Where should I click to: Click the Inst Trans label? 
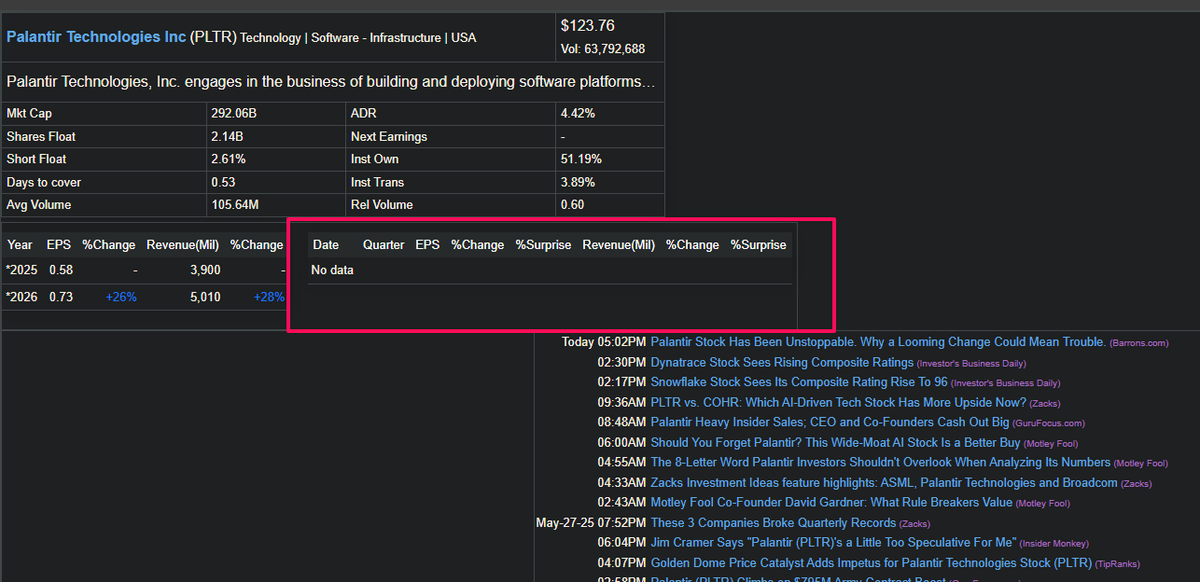click(x=379, y=183)
